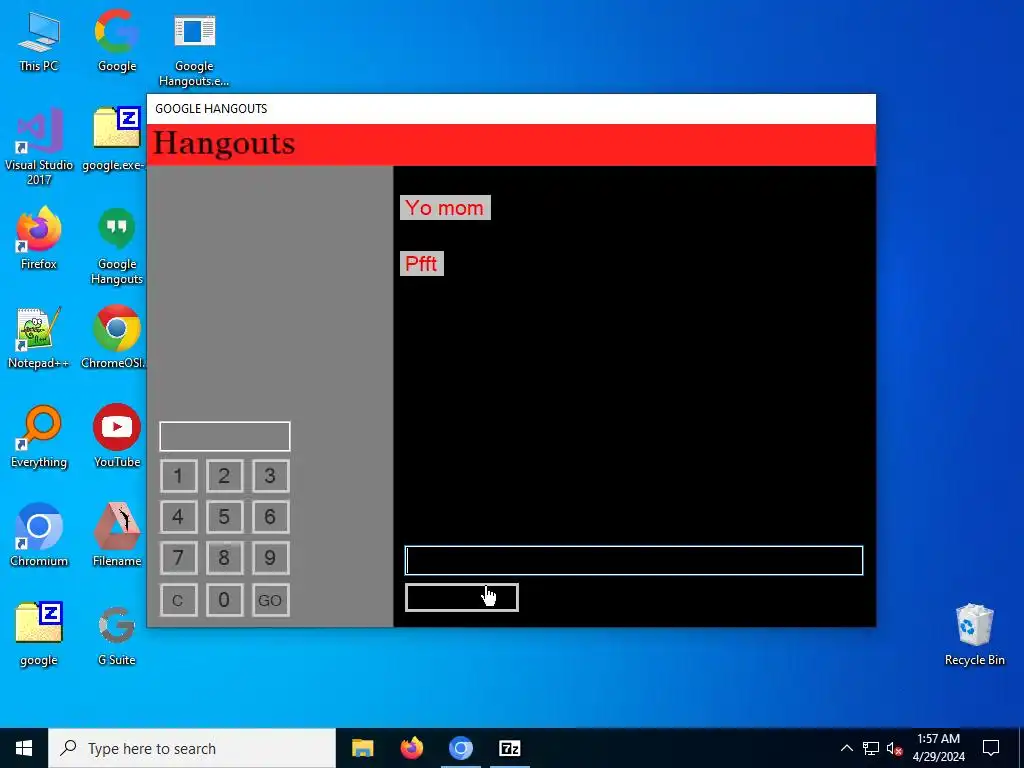Select the 'Yo mom' chat message
This screenshot has height=768, width=1024.
(x=445, y=208)
